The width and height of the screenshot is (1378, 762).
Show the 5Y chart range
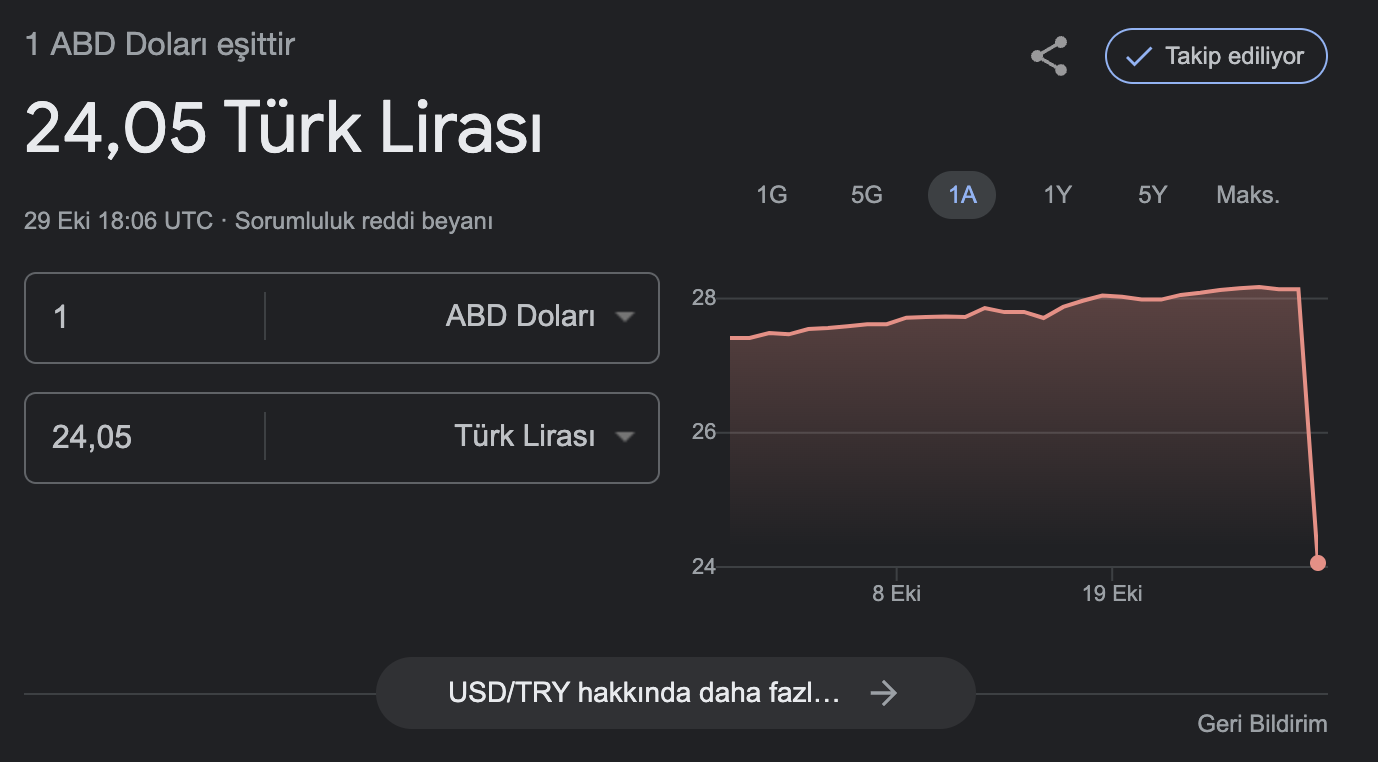(1152, 195)
